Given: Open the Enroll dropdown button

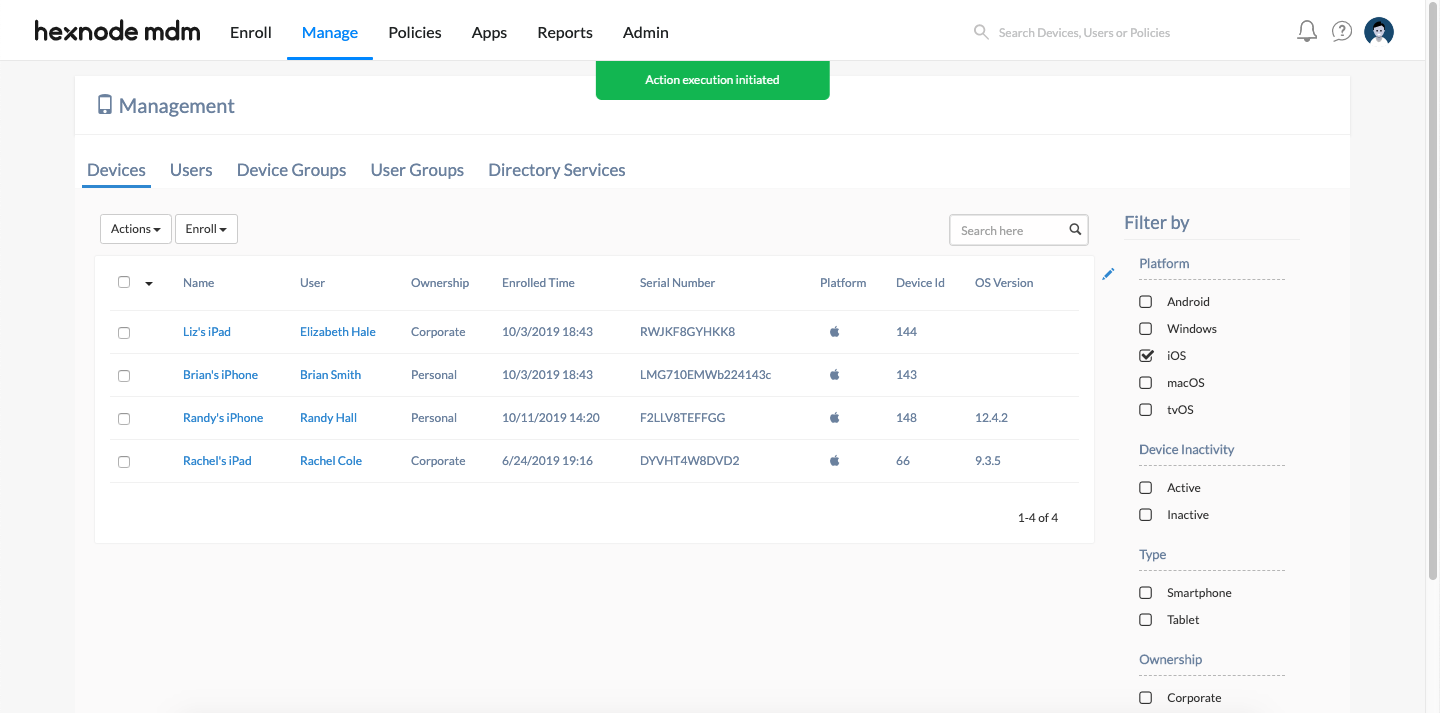Looking at the screenshot, I should click(206, 229).
